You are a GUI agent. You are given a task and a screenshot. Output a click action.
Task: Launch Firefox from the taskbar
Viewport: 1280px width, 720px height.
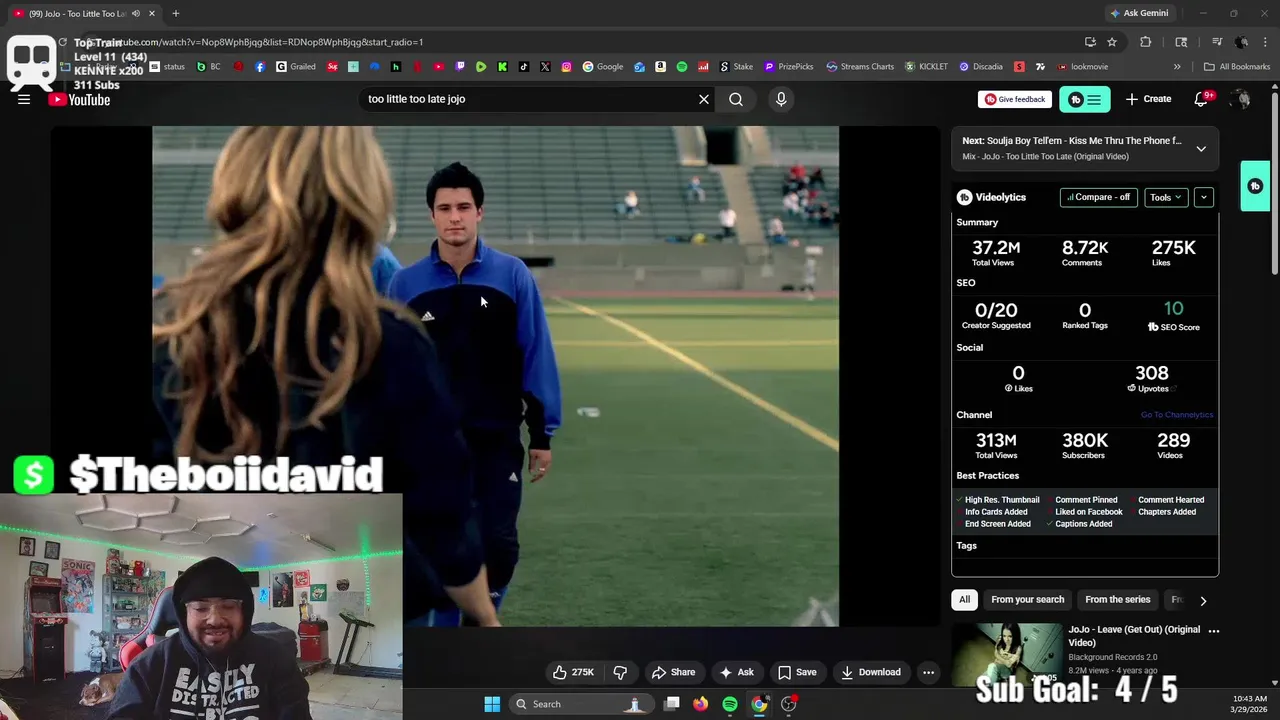[x=700, y=704]
